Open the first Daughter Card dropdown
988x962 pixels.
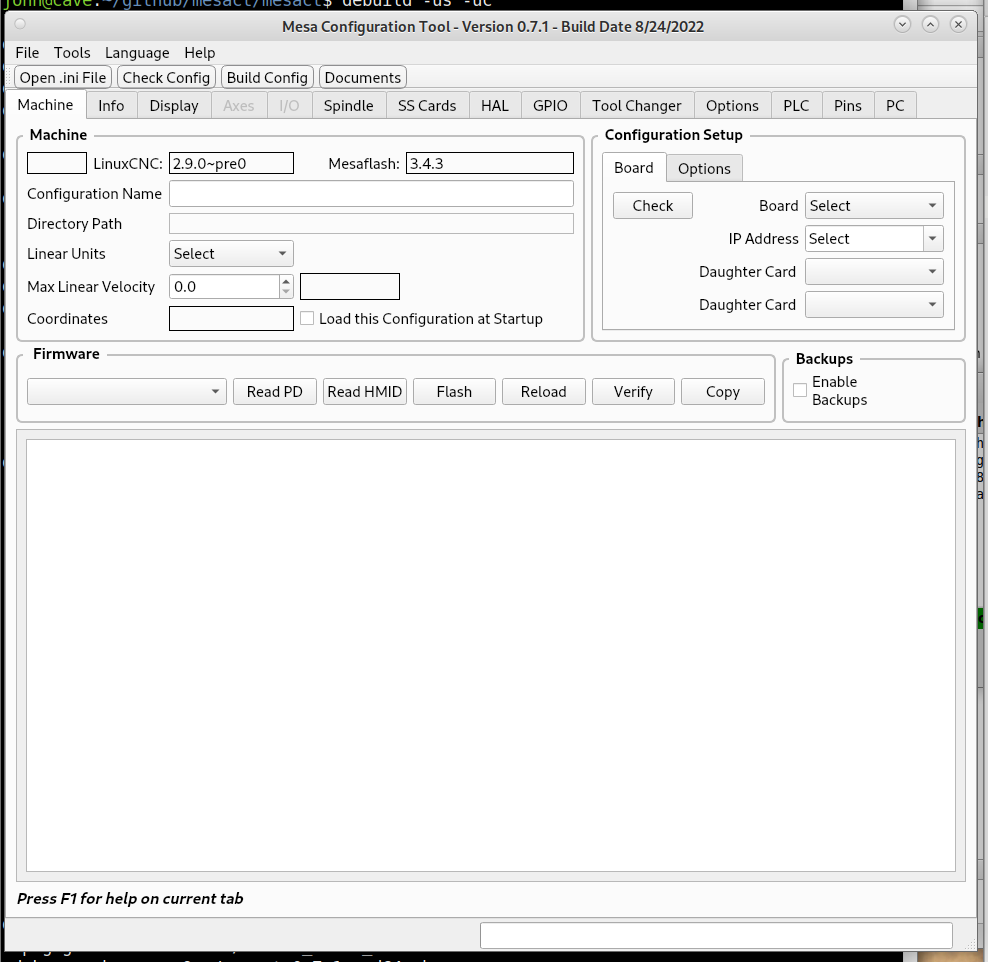pos(874,272)
